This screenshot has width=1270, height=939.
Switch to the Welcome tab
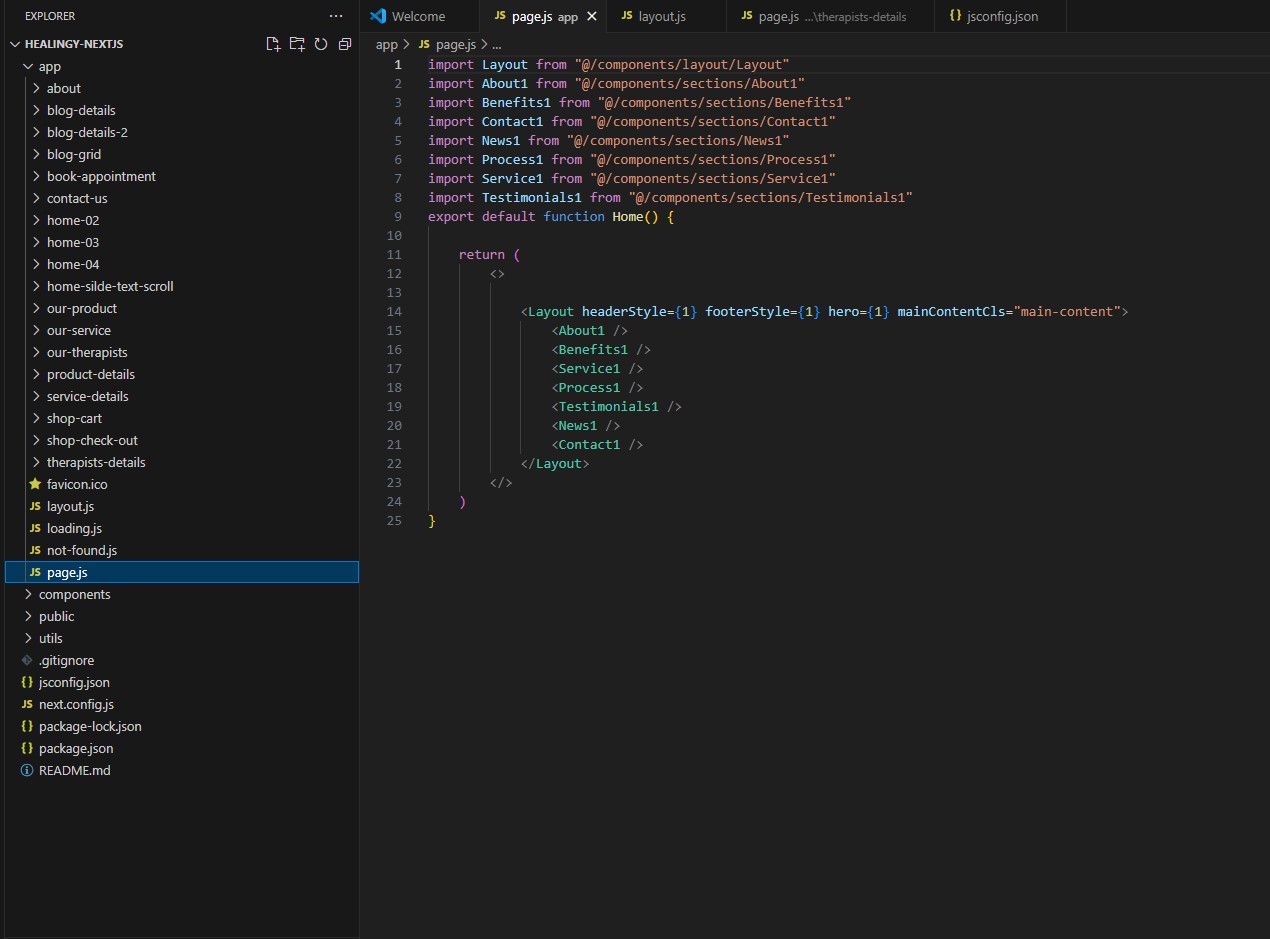point(420,16)
